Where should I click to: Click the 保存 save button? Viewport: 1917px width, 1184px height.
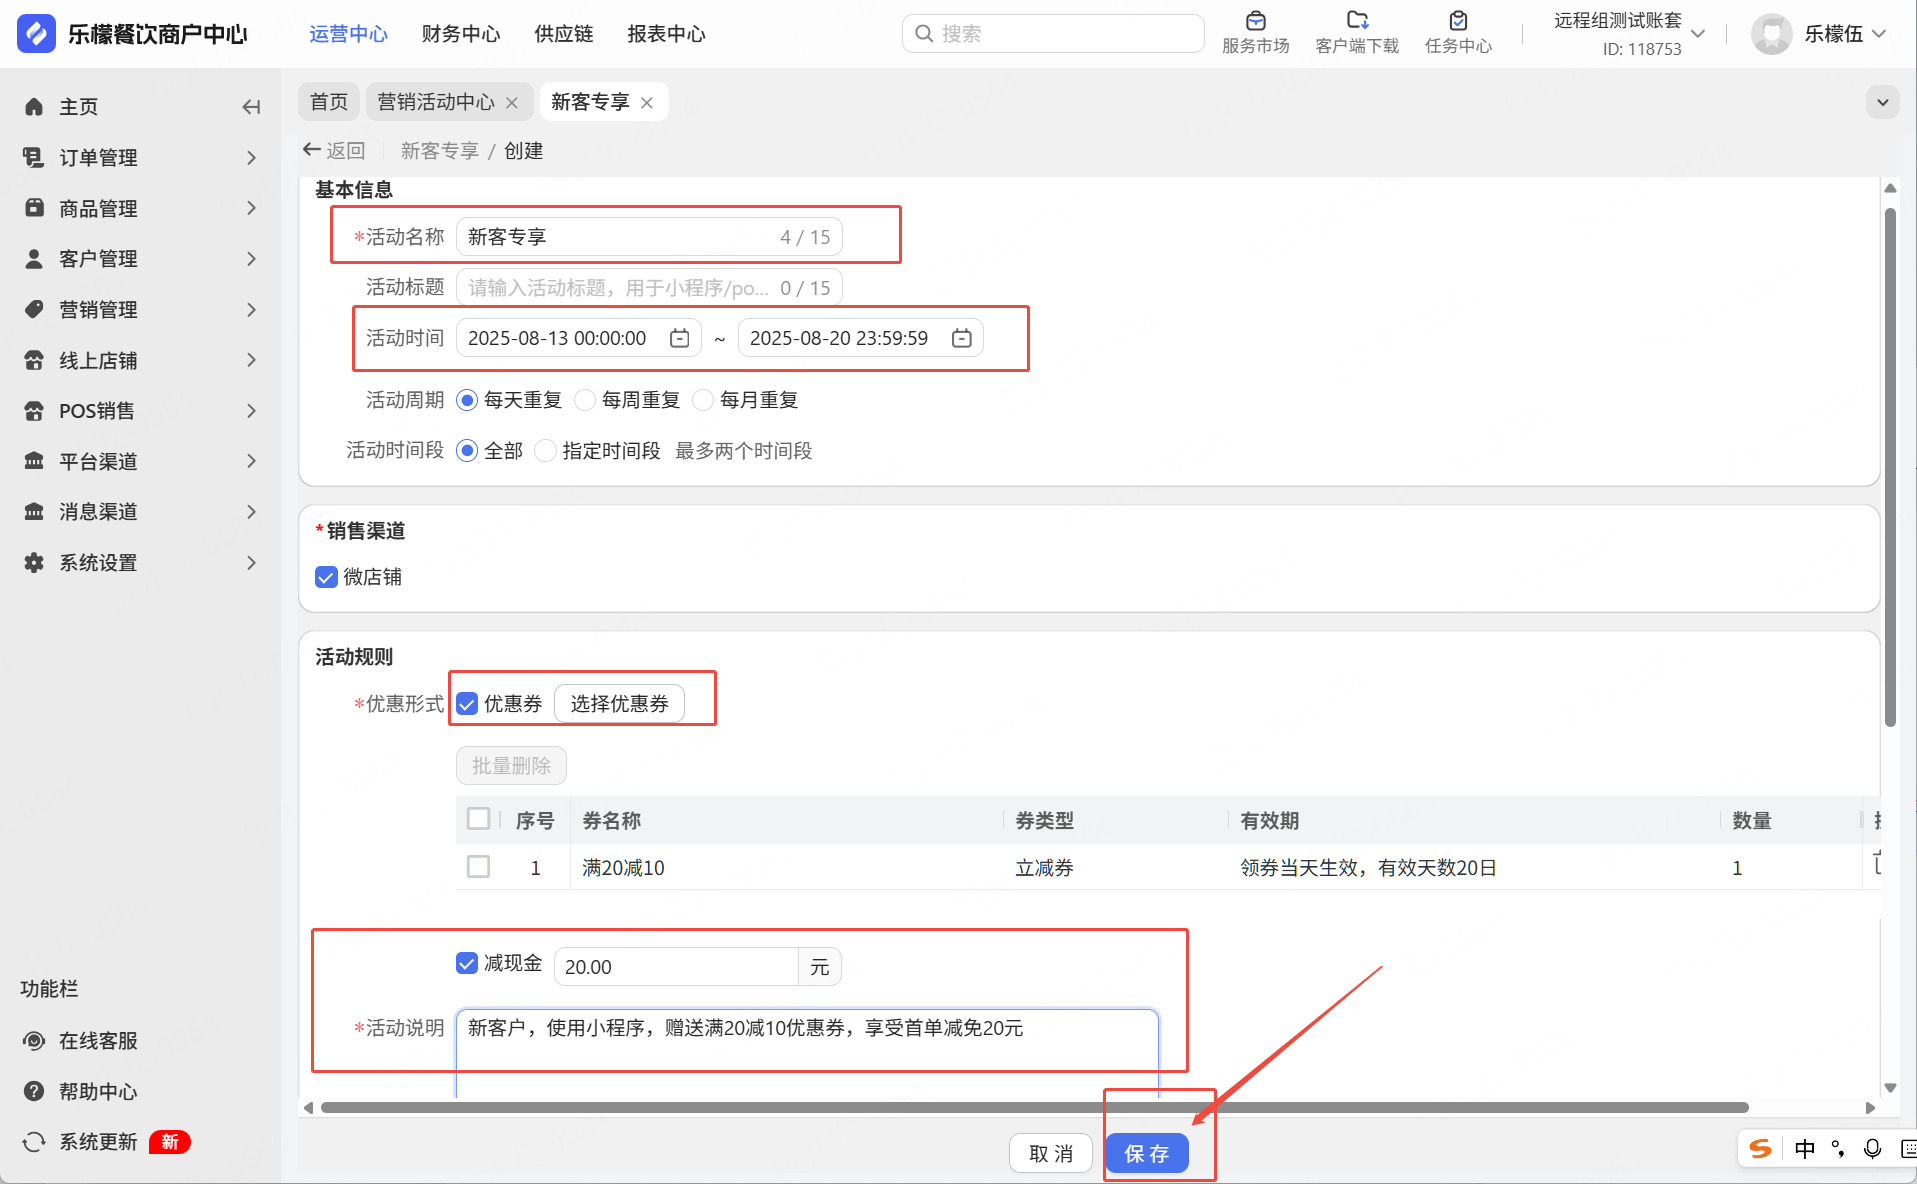click(x=1146, y=1154)
